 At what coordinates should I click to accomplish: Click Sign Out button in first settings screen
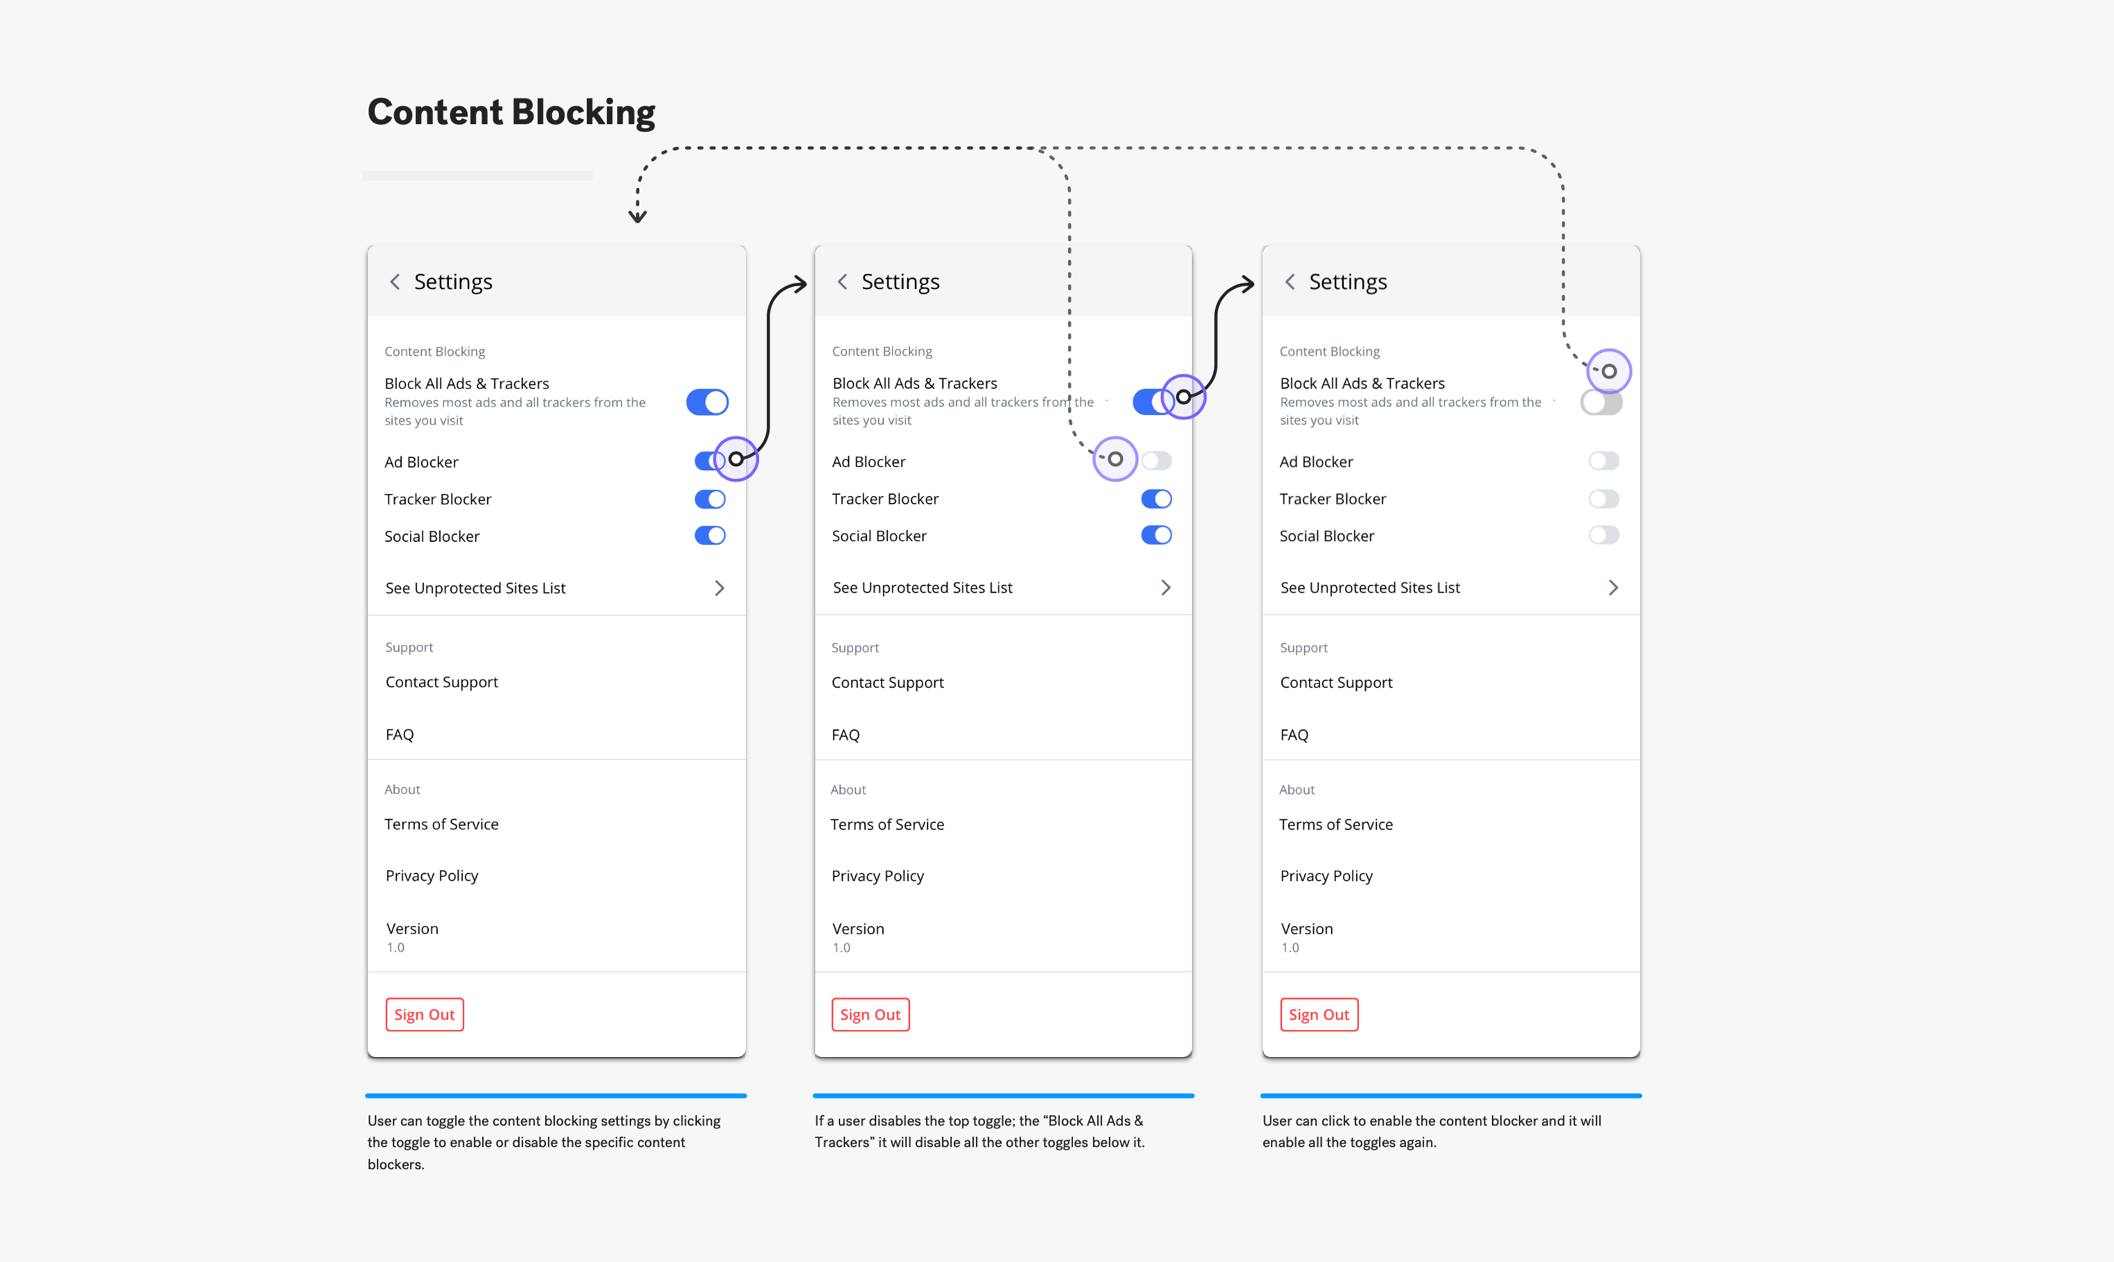425,1013
